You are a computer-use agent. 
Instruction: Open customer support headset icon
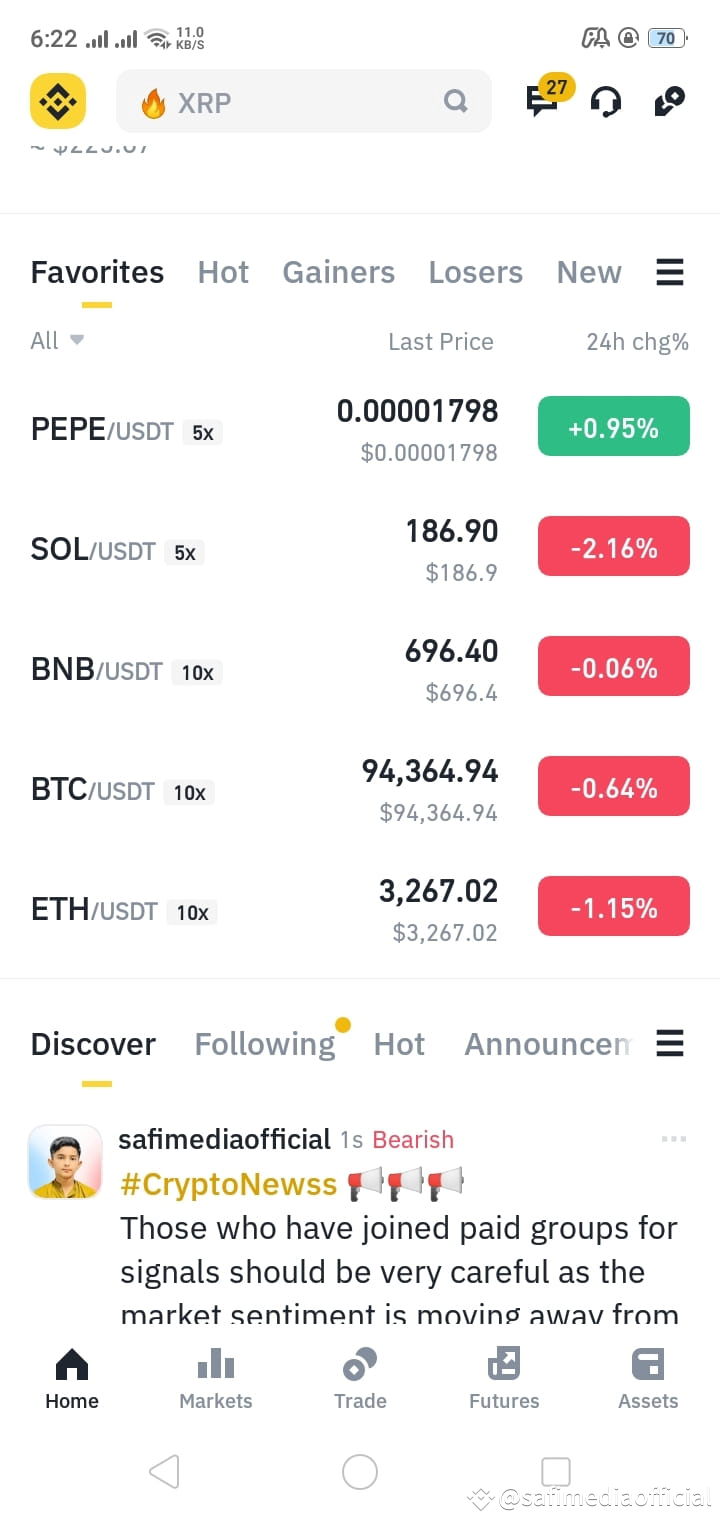pyautogui.click(x=606, y=102)
